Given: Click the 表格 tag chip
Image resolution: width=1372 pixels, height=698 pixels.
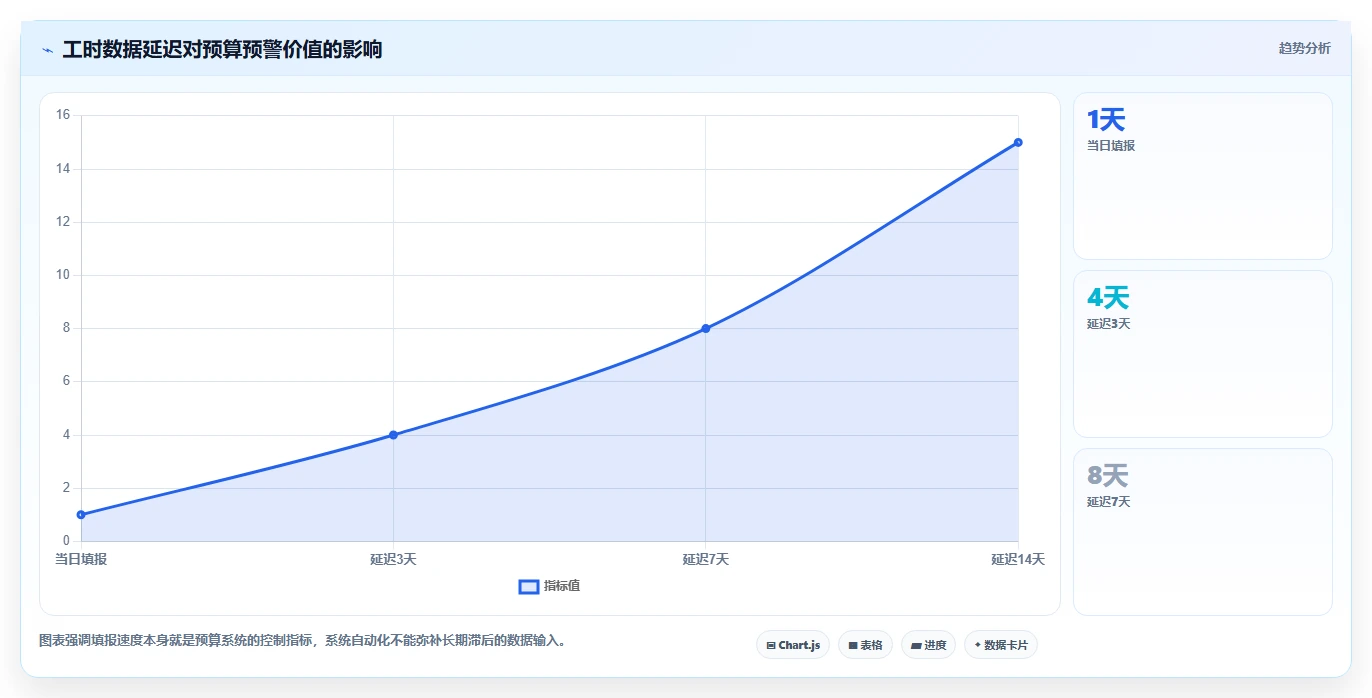Looking at the screenshot, I should [x=865, y=645].
